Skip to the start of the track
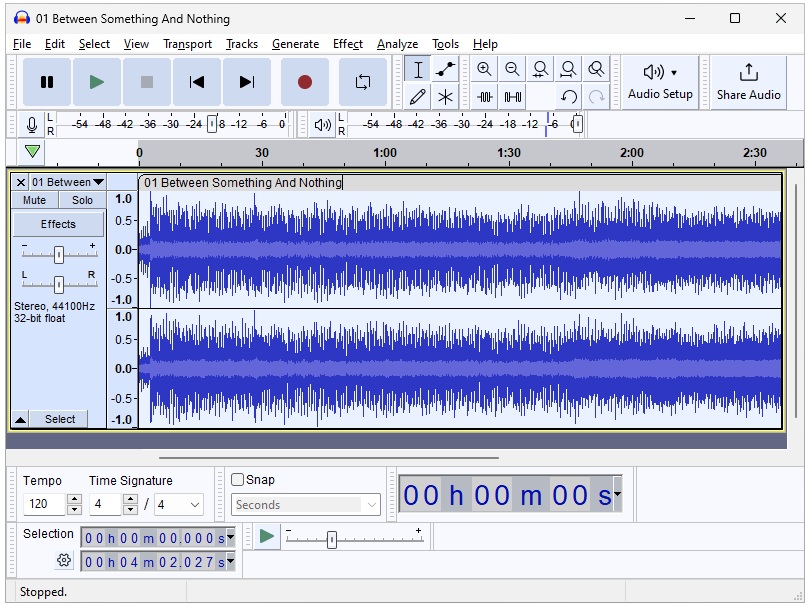This screenshot has height=610, width=812. point(197,82)
